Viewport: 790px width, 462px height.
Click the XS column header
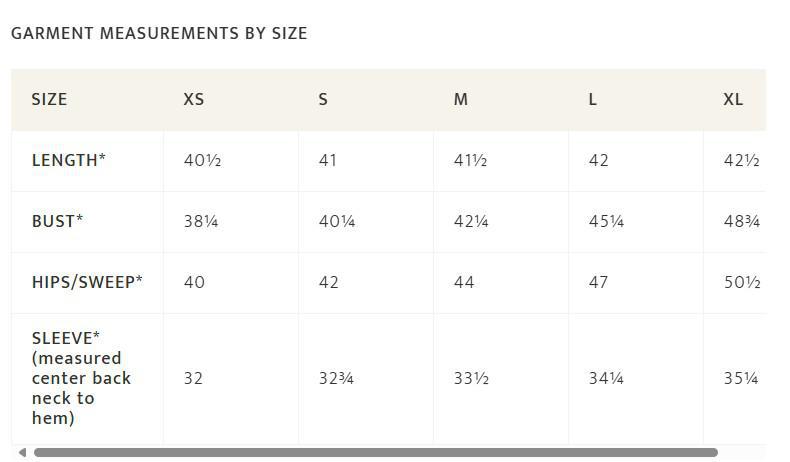coord(194,100)
